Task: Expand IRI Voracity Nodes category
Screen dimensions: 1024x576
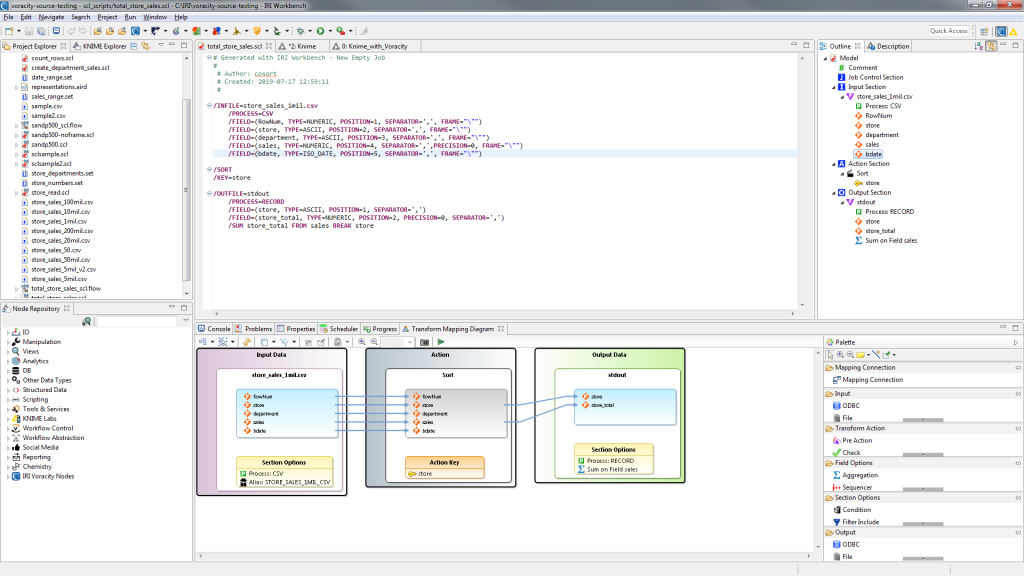Action: [8, 477]
